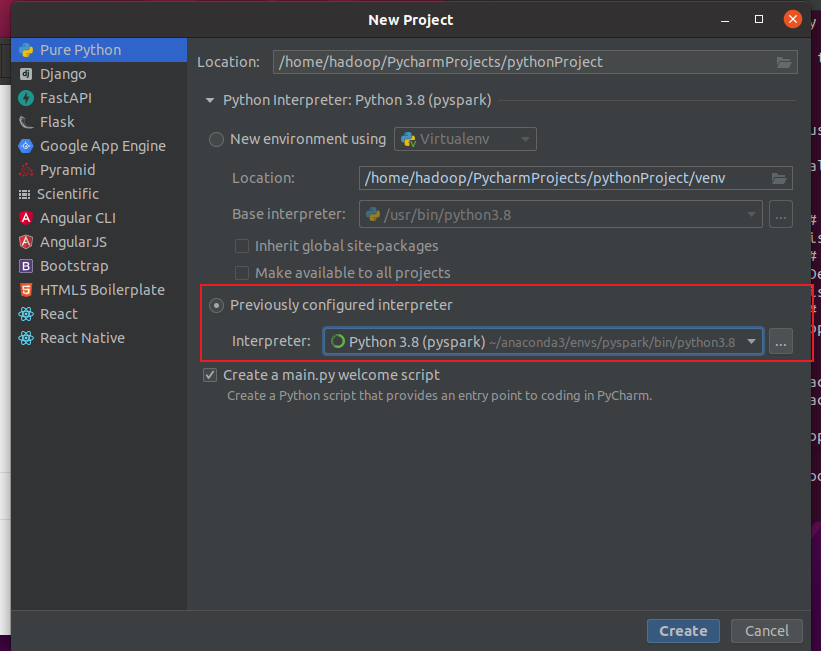Click the Create button
Image resolution: width=821 pixels, height=651 pixels.
[x=683, y=631]
